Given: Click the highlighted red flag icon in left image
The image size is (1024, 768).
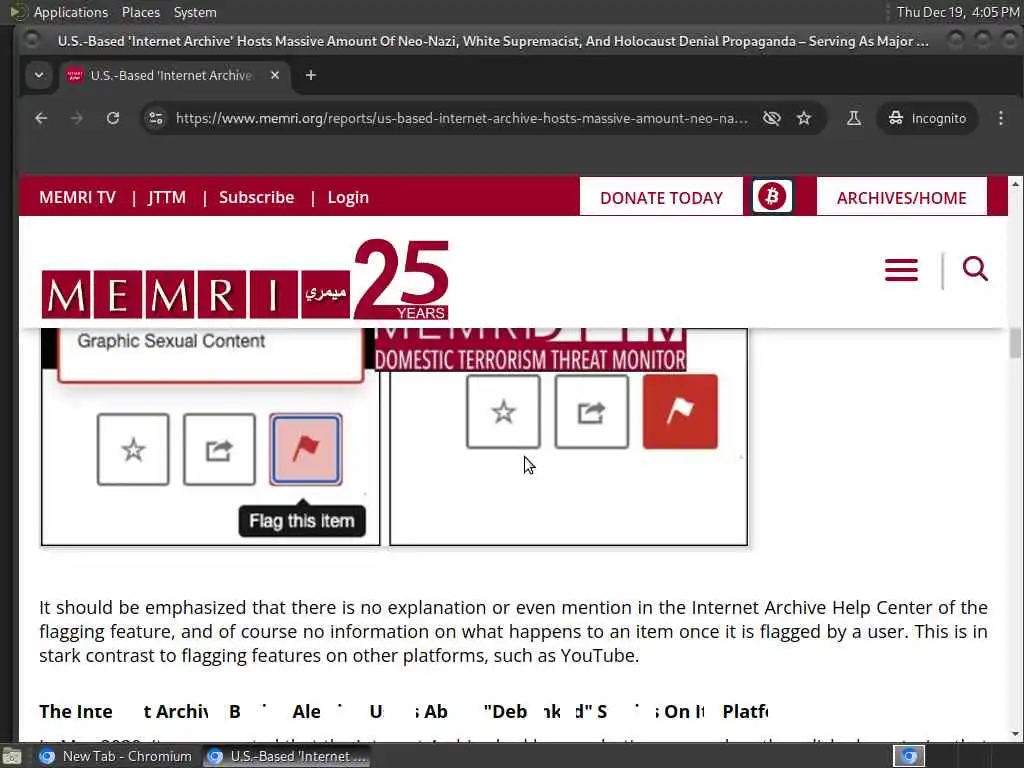Looking at the screenshot, I should tap(306, 449).
